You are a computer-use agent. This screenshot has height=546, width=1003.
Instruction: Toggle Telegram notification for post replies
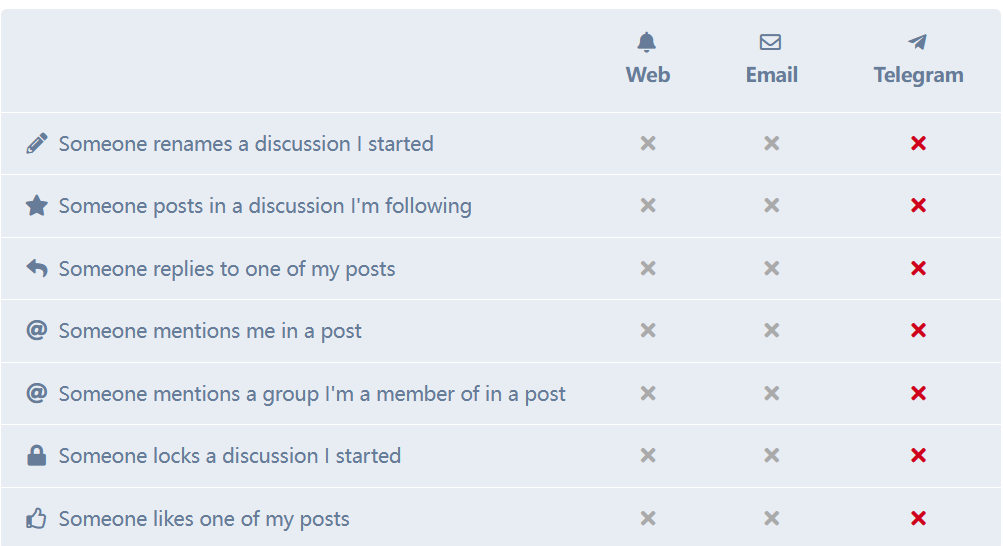919,268
